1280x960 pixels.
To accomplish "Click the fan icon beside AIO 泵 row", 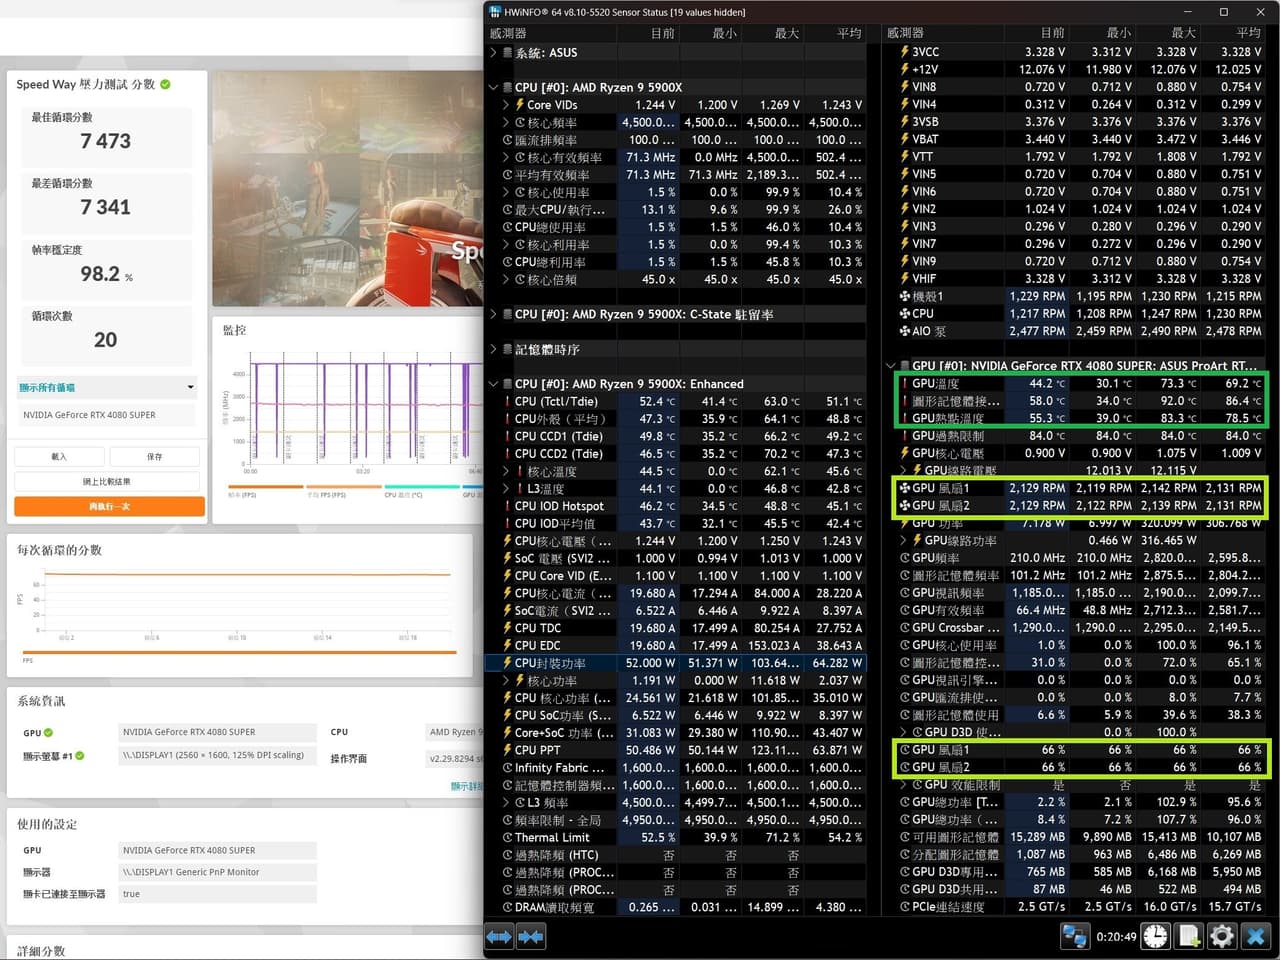I will tap(905, 331).
